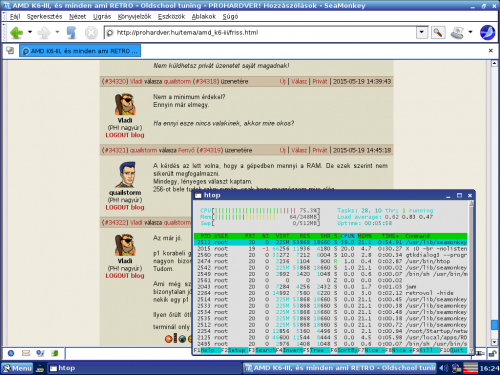Open SeaMonkey Navigator from status bar icon
500x375 pixels.
[11, 353]
